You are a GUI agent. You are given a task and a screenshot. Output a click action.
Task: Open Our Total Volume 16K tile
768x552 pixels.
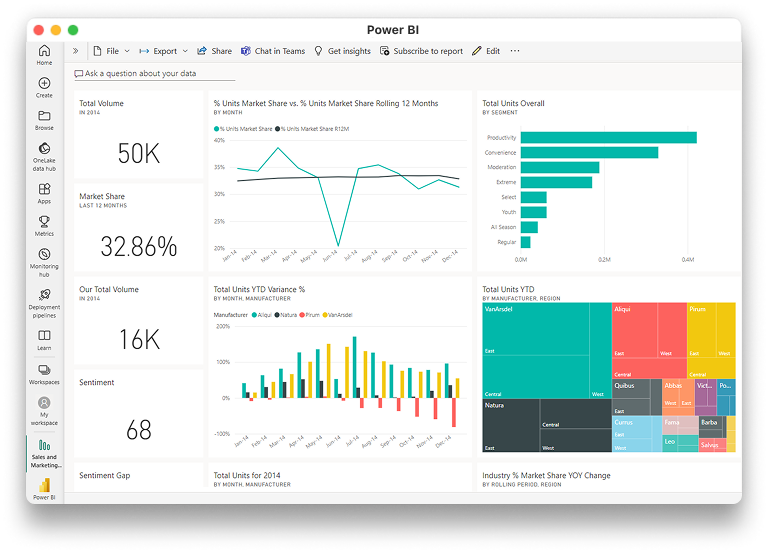coord(139,321)
